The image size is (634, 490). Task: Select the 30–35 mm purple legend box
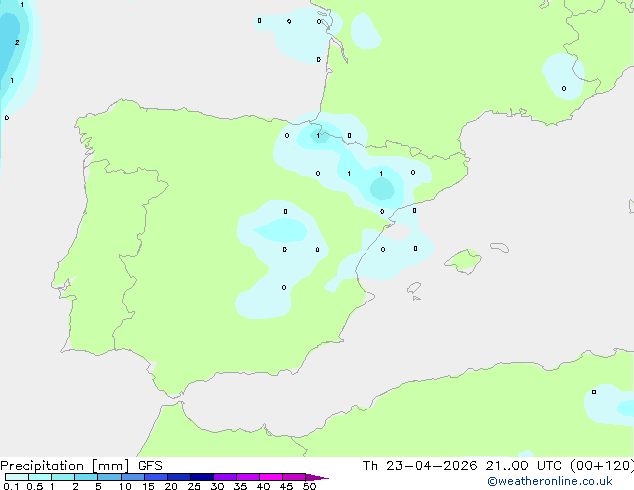pos(225,477)
